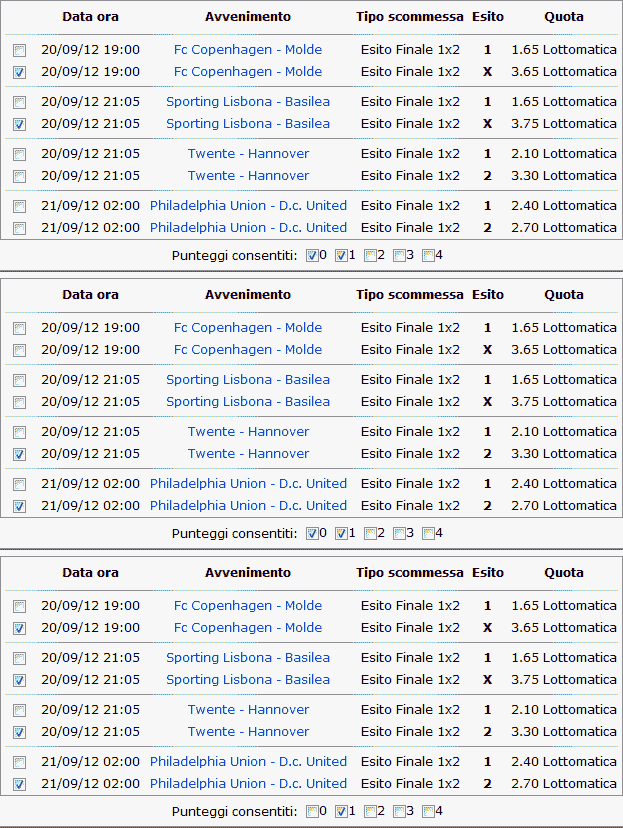The height and width of the screenshot is (828, 623).
Task: Check Copenhagen - Molde outcome 1 in first table
Action: (20, 50)
